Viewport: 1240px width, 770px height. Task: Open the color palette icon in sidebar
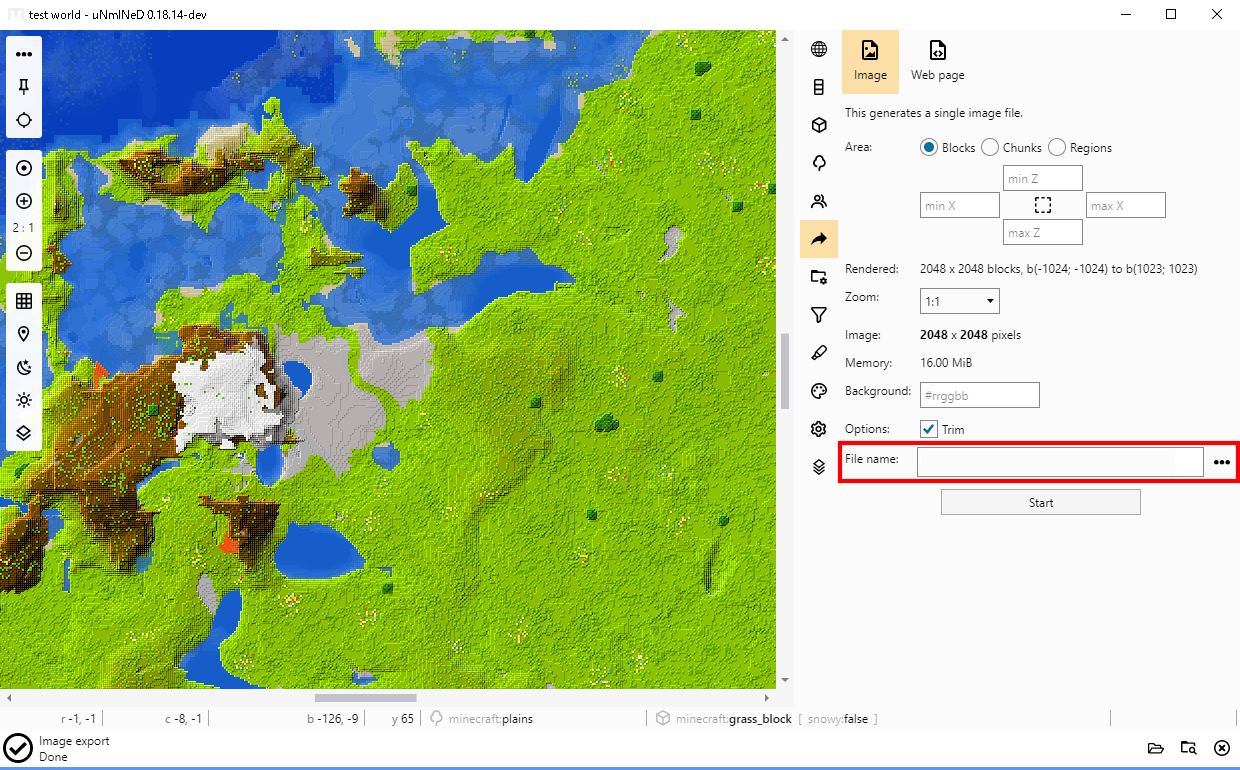point(819,391)
